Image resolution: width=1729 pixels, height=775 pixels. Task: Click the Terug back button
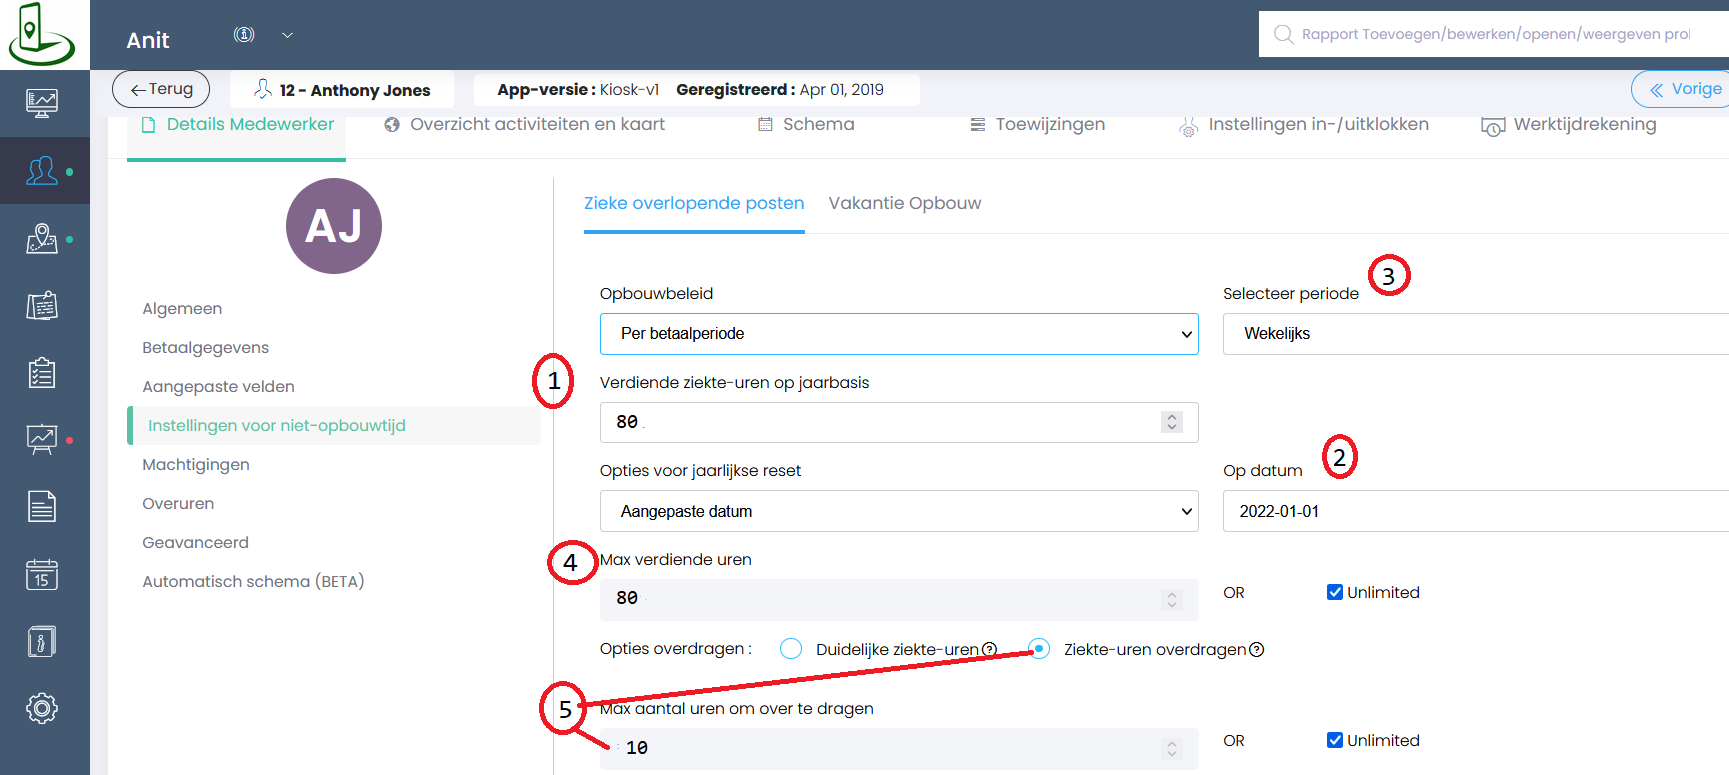[161, 89]
